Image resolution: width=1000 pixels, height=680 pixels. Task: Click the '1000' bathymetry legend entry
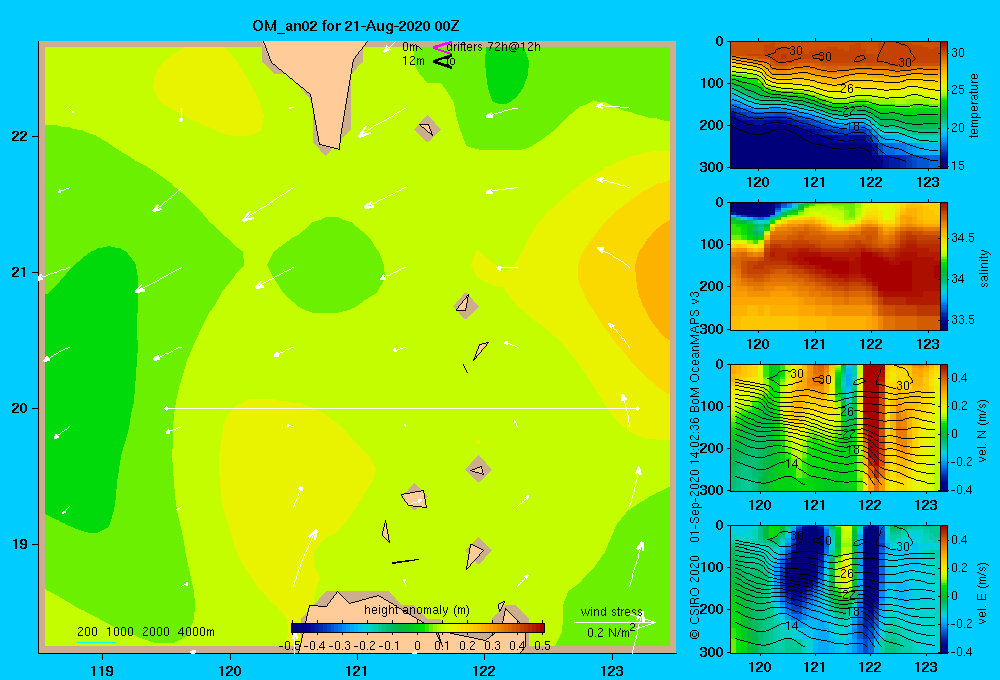click(x=120, y=632)
